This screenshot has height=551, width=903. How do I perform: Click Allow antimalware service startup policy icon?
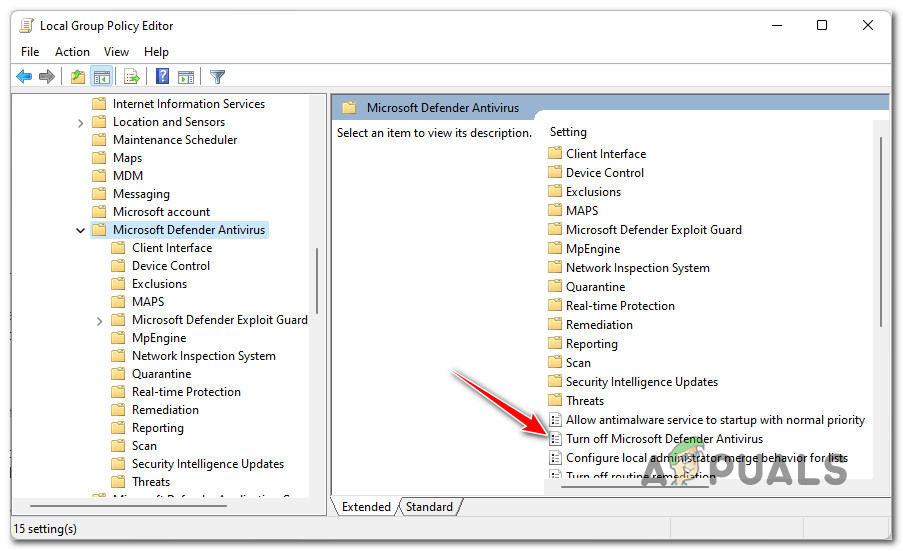click(x=555, y=420)
